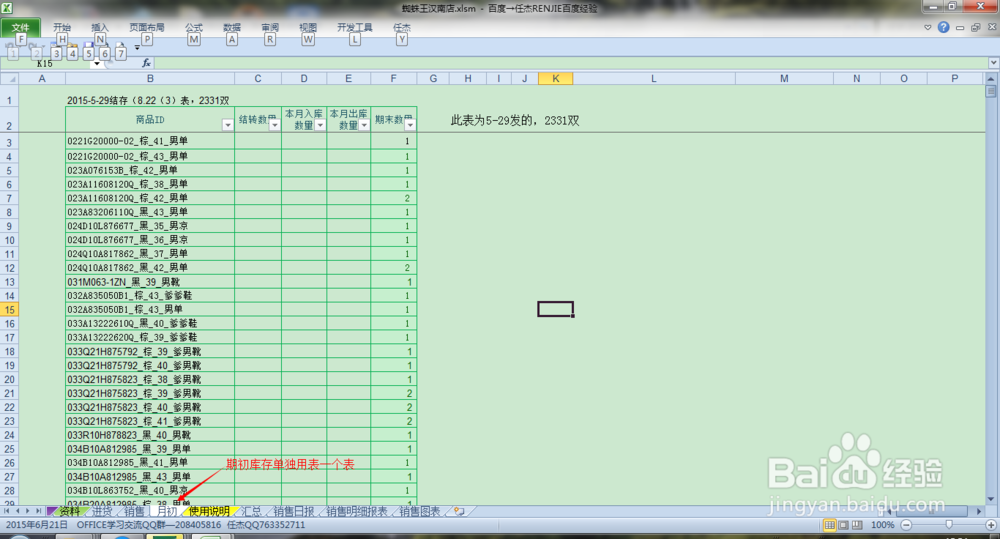This screenshot has height=539, width=1000.
Task: Click inside the formula bar
Action: 571,63
